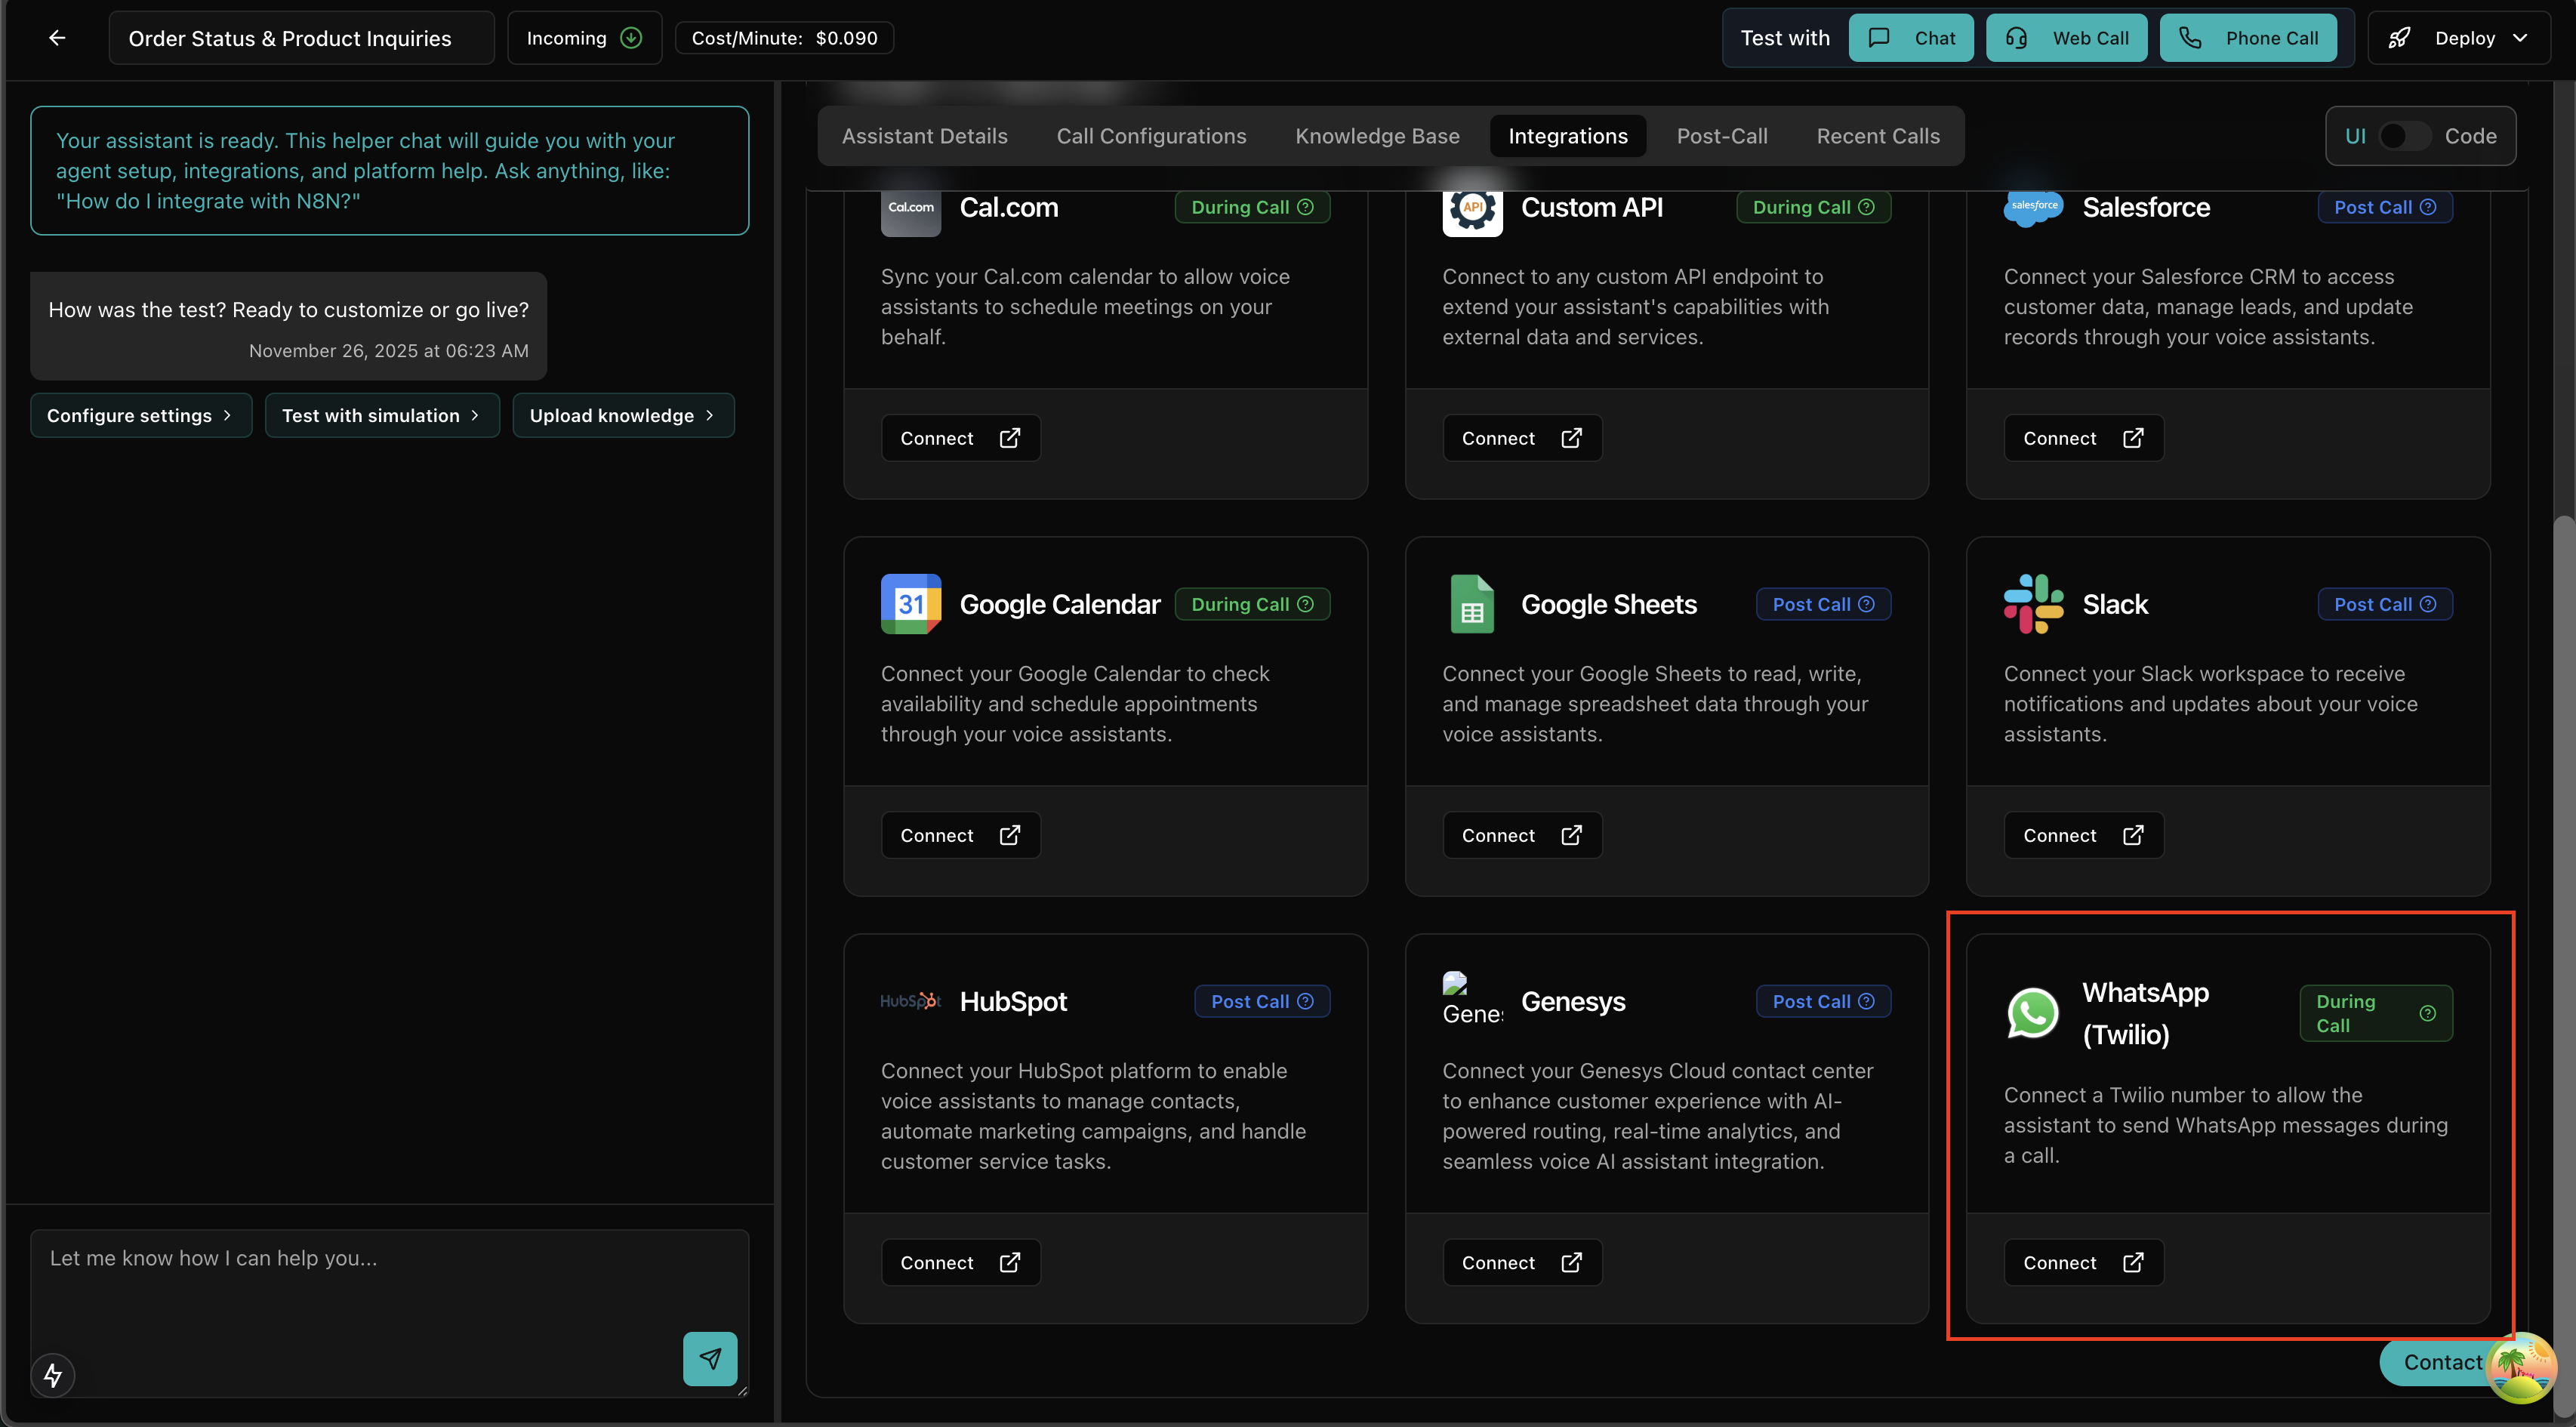Select the Slack icon in the integrations list
The height and width of the screenshot is (1427, 2576).
2032,603
